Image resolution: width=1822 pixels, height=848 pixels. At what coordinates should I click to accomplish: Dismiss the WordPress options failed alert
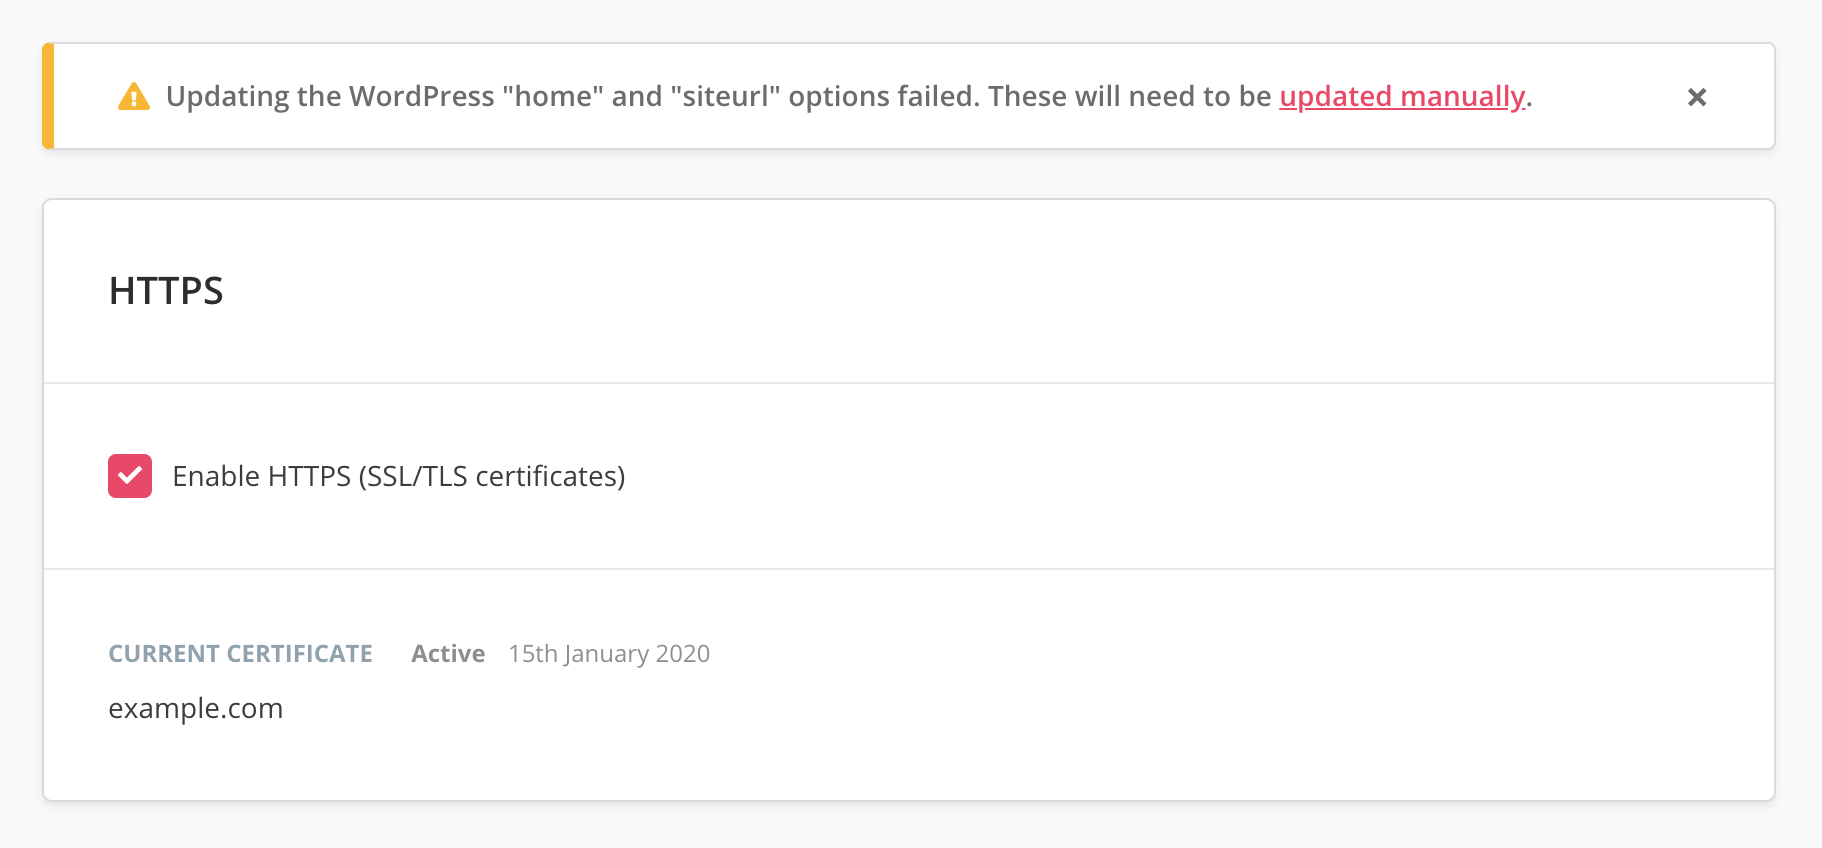click(1697, 97)
